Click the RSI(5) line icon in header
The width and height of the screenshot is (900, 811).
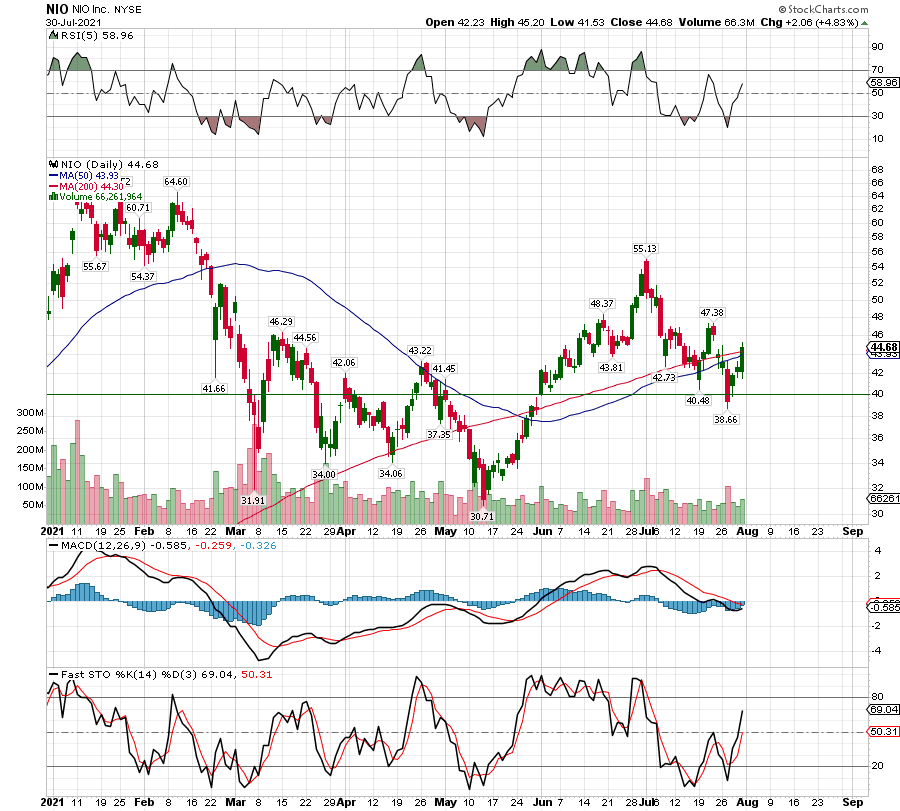[52, 34]
